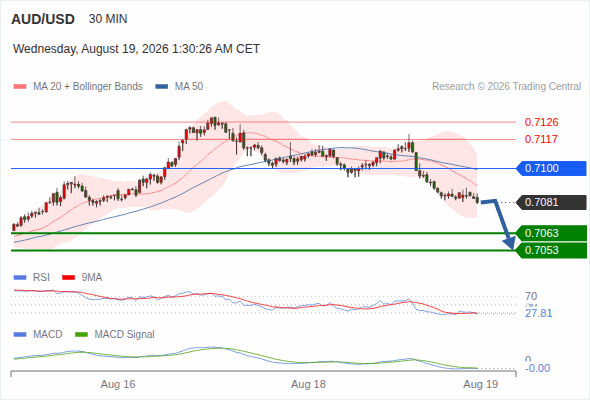Open the Trading Central research copyright text
Image resolution: width=590 pixels, height=400 pixels.
pyautogui.click(x=506, y=87)
